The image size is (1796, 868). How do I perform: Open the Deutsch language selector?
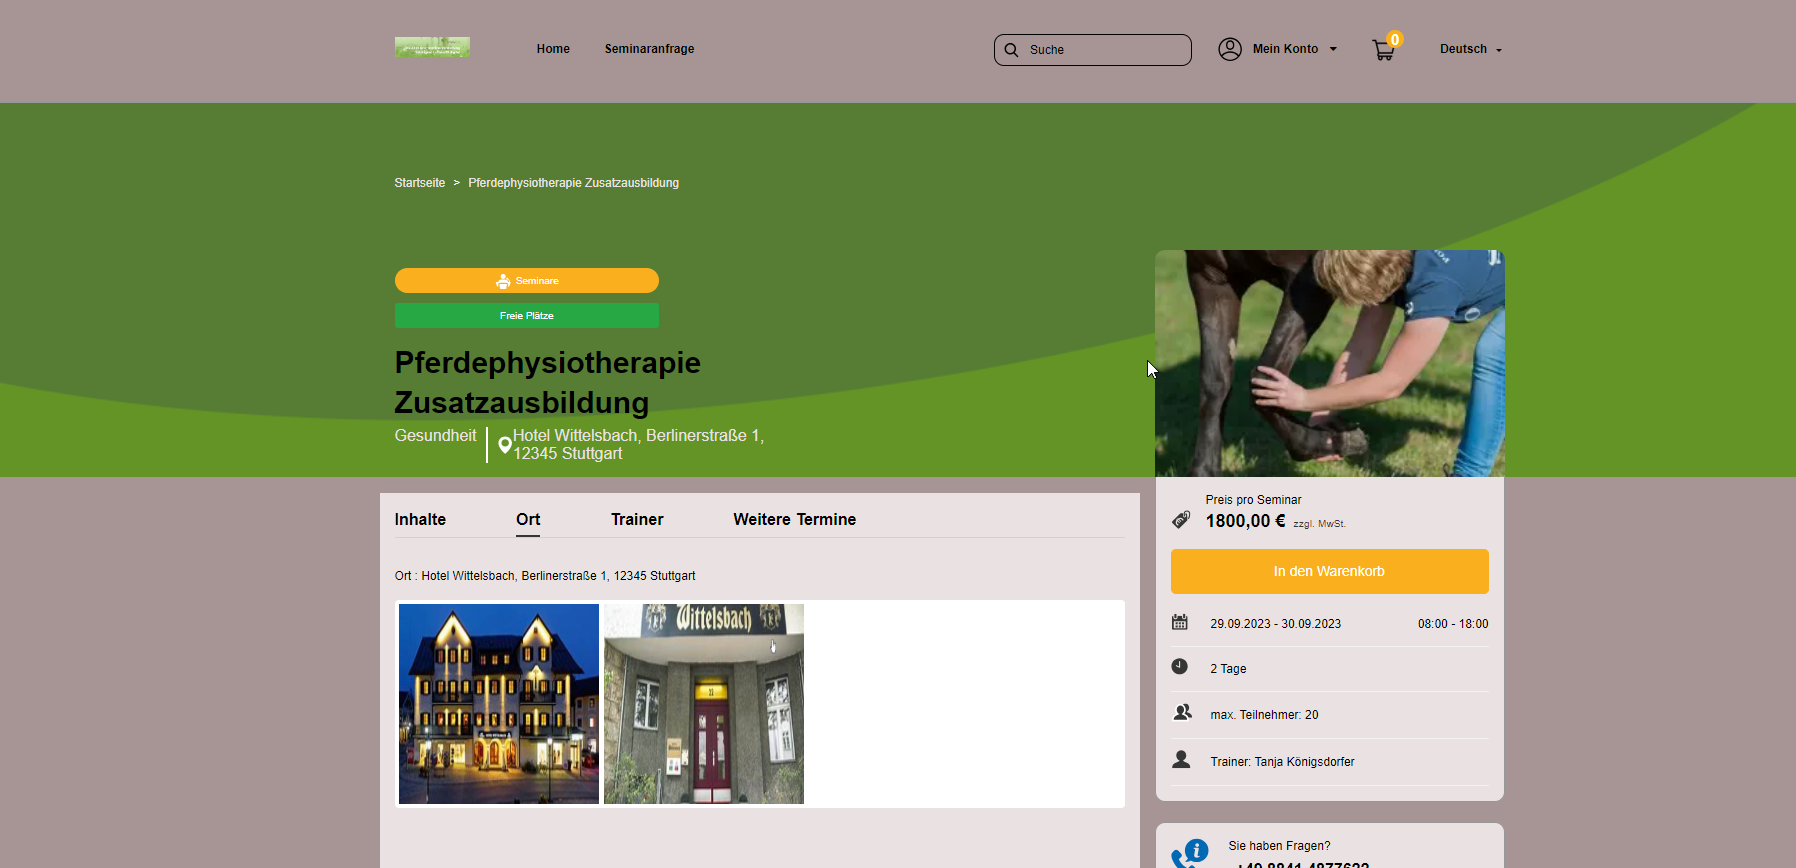click(1470, 49)
